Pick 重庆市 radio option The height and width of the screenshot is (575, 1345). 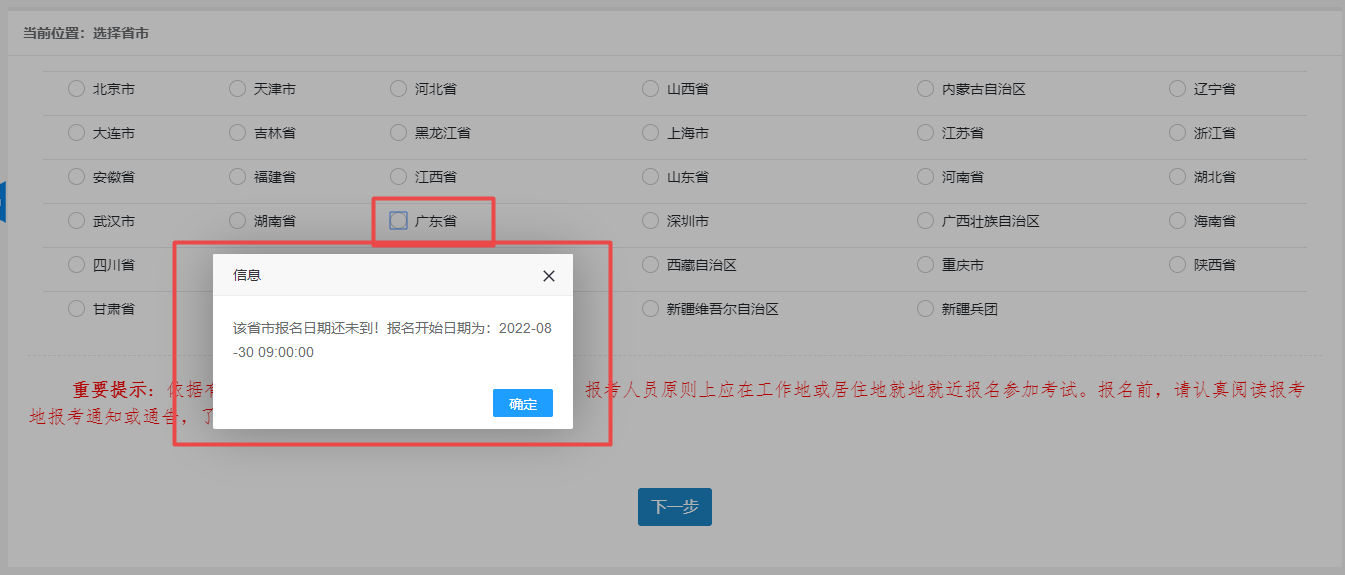925,265
